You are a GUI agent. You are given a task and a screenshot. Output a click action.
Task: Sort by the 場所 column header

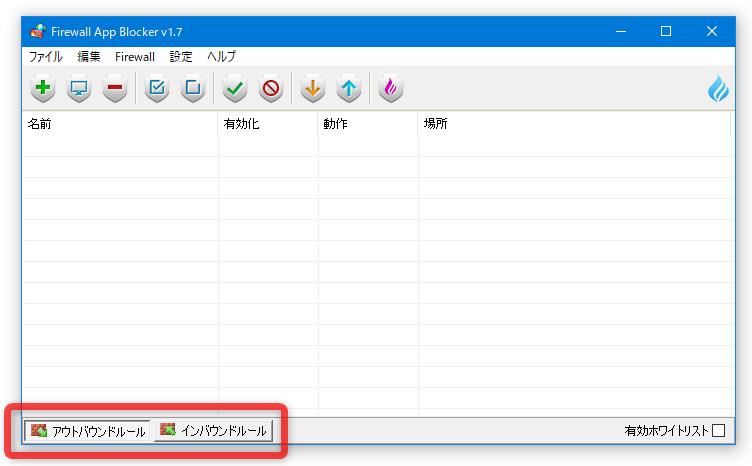click(574, 124)
